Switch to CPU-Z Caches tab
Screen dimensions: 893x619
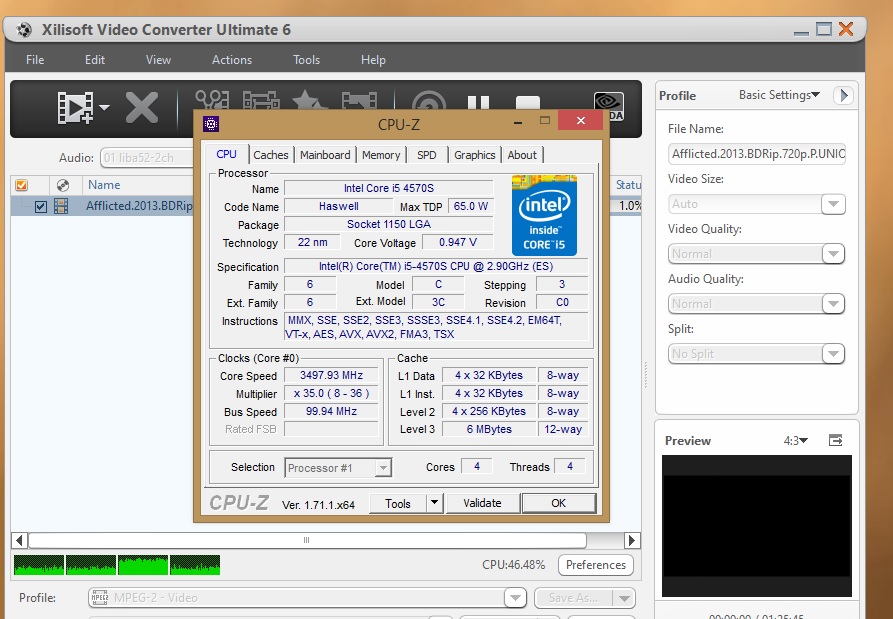coord(271,155)
